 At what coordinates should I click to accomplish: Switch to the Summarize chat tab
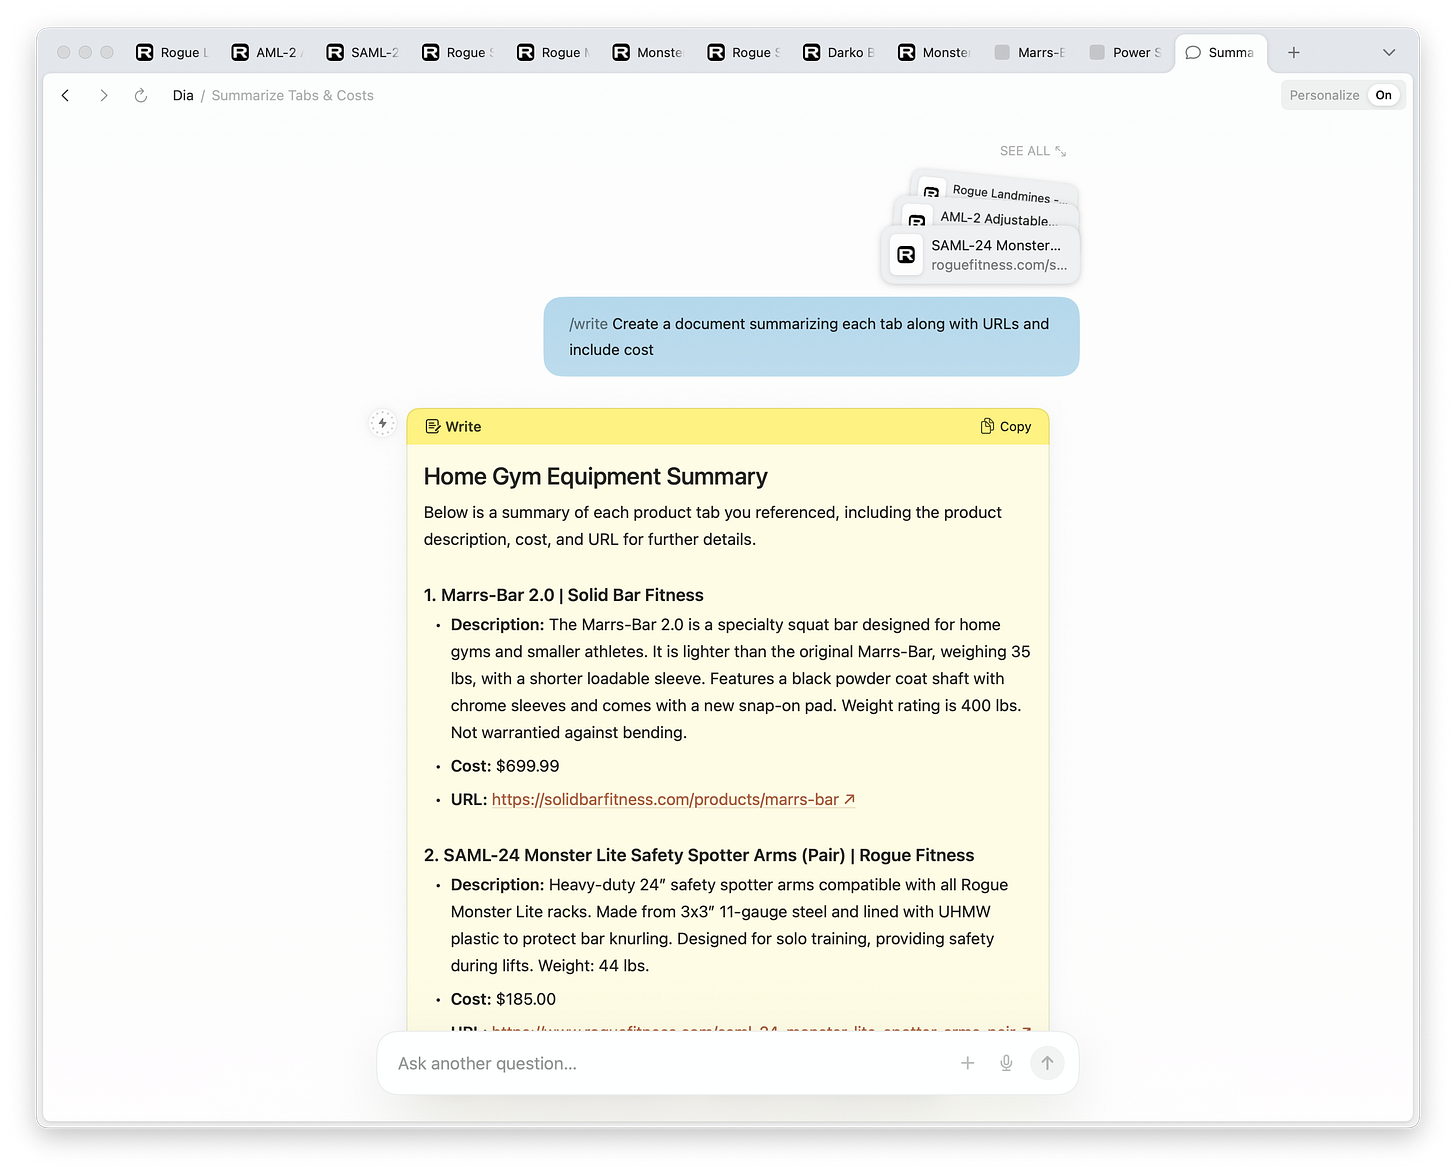coord(1220,51)
